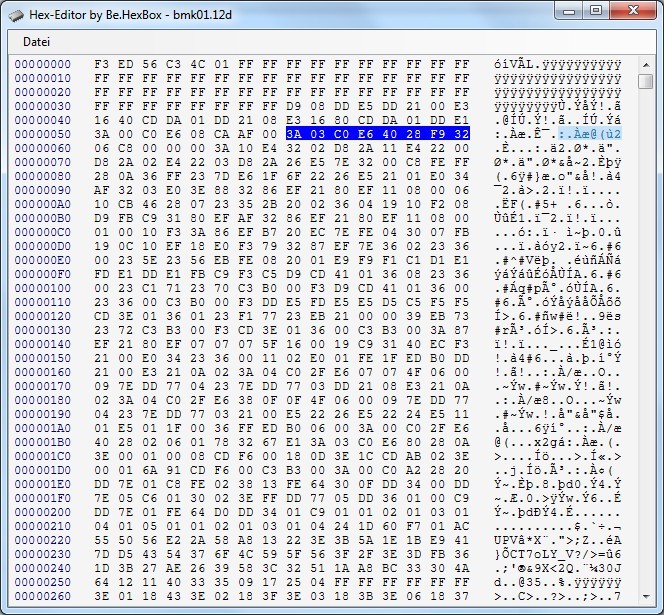The width and height of the screenshot is (664, 615).
Task: Select the offset label 00000260
Action: (43, 596)
